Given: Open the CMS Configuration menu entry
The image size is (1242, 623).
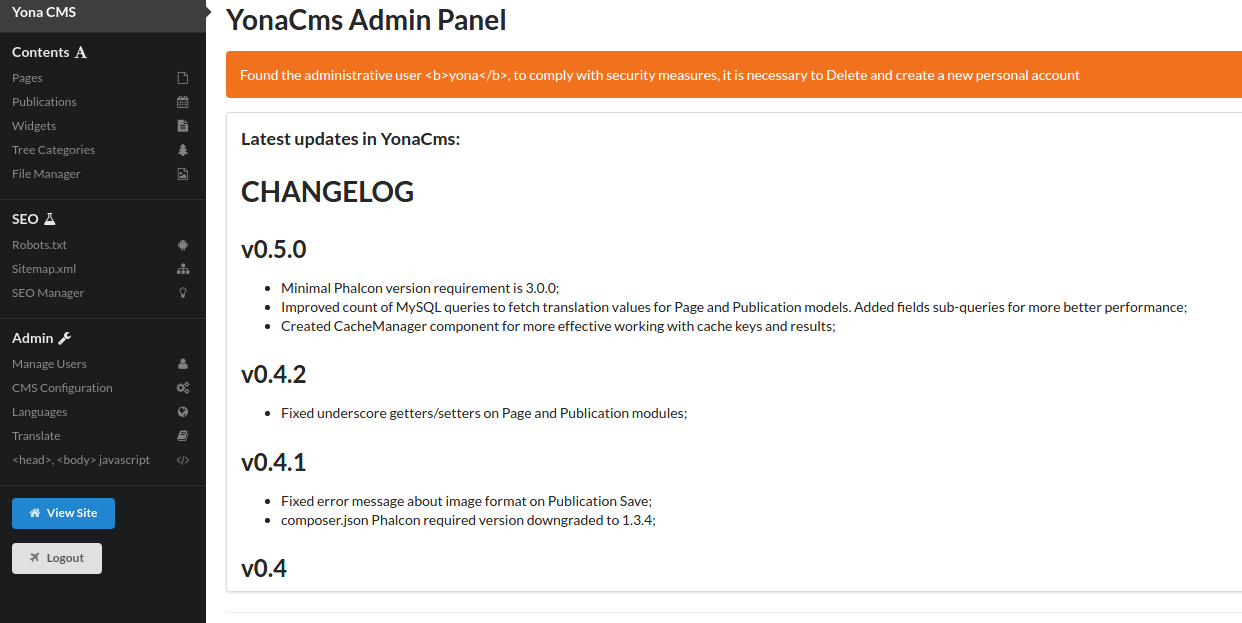Looking at the screenshot, I should point(62,388).
